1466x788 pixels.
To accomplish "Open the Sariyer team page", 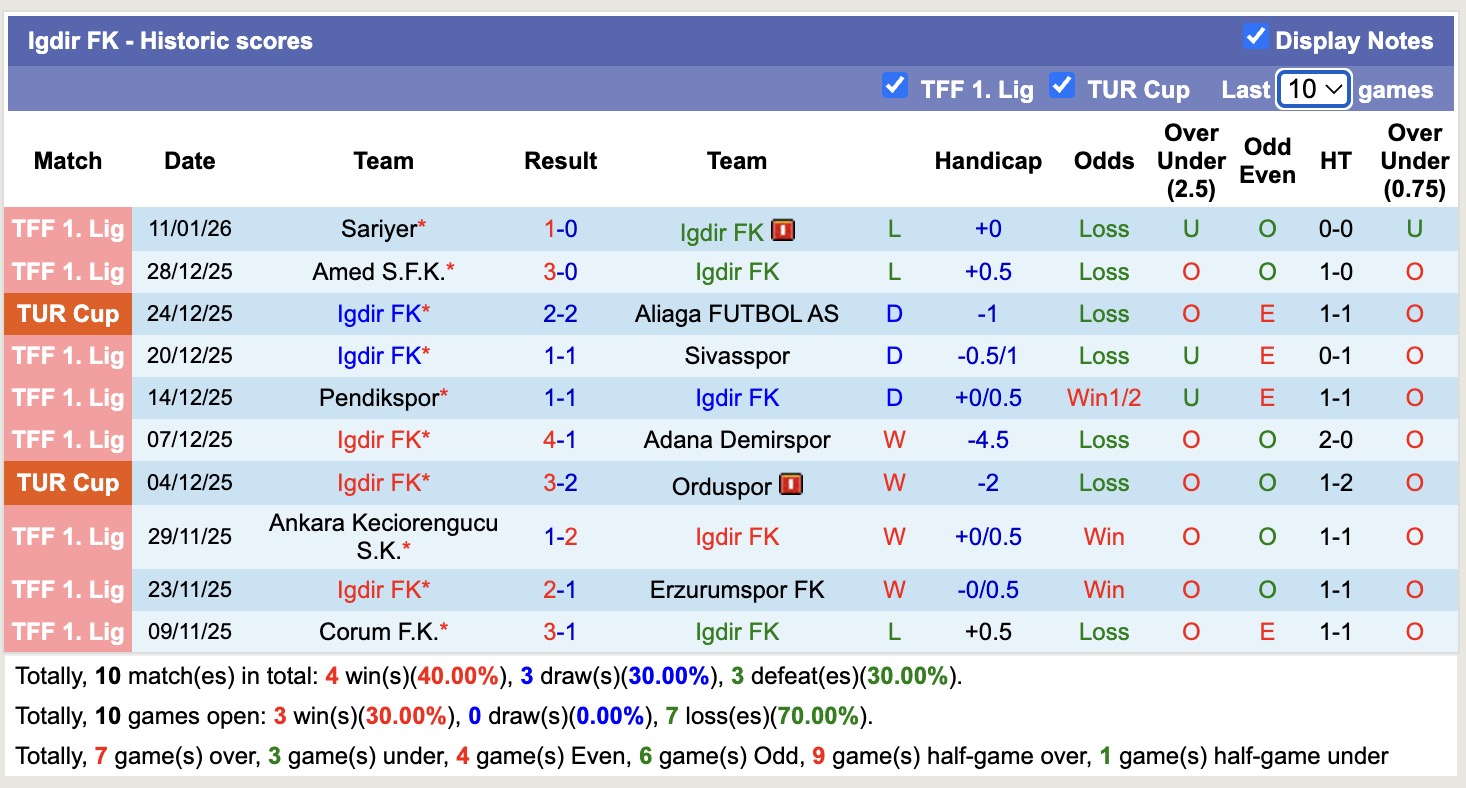I will (378, 229).
